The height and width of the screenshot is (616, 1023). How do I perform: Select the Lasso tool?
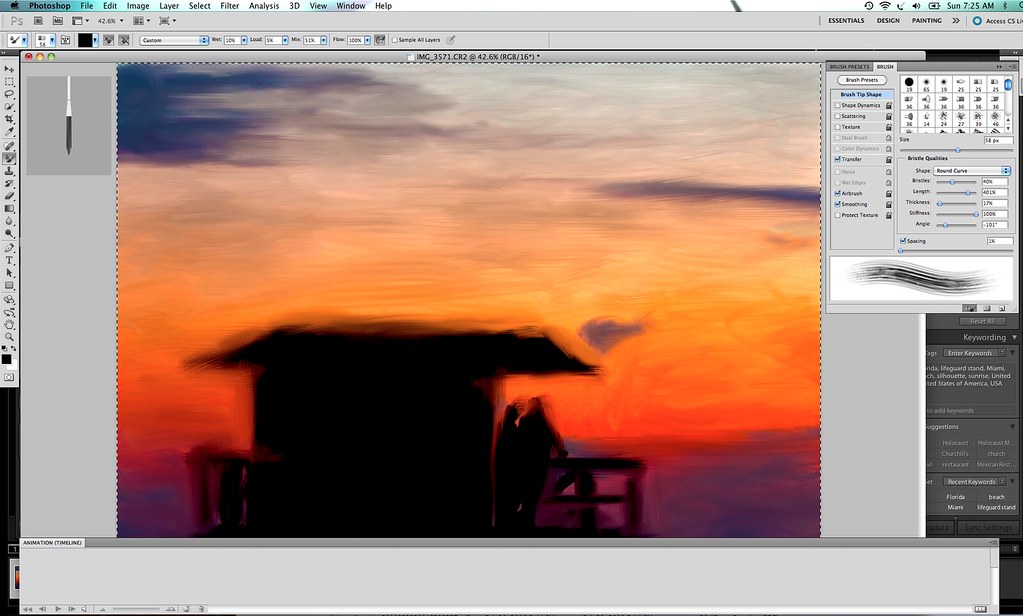[x=11, y=93]
